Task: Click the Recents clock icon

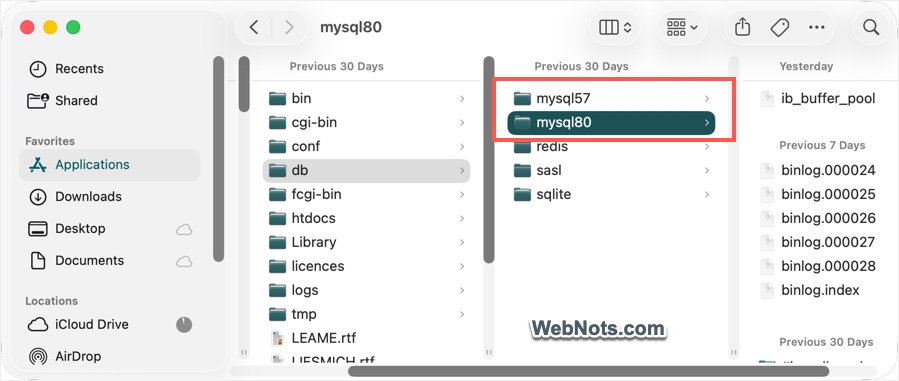Action: pos(38,69)
